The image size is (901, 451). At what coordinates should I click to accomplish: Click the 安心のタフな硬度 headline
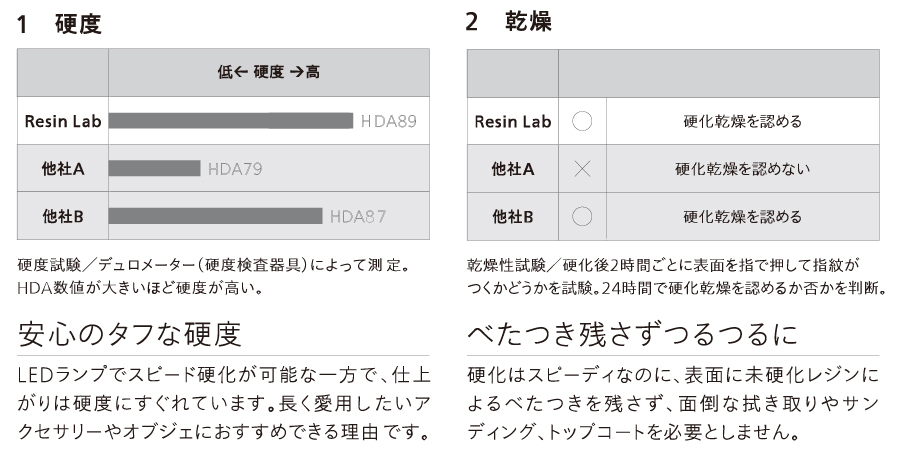click(x=129, y=334)
